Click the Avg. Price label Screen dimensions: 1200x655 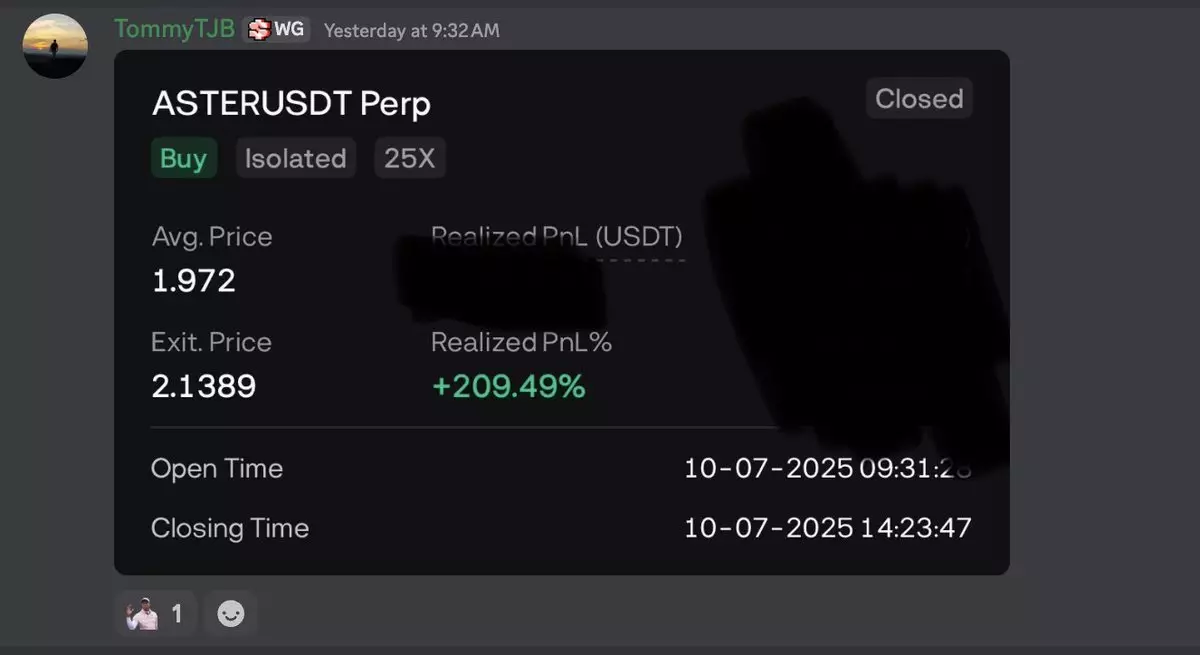click(211, 237)
